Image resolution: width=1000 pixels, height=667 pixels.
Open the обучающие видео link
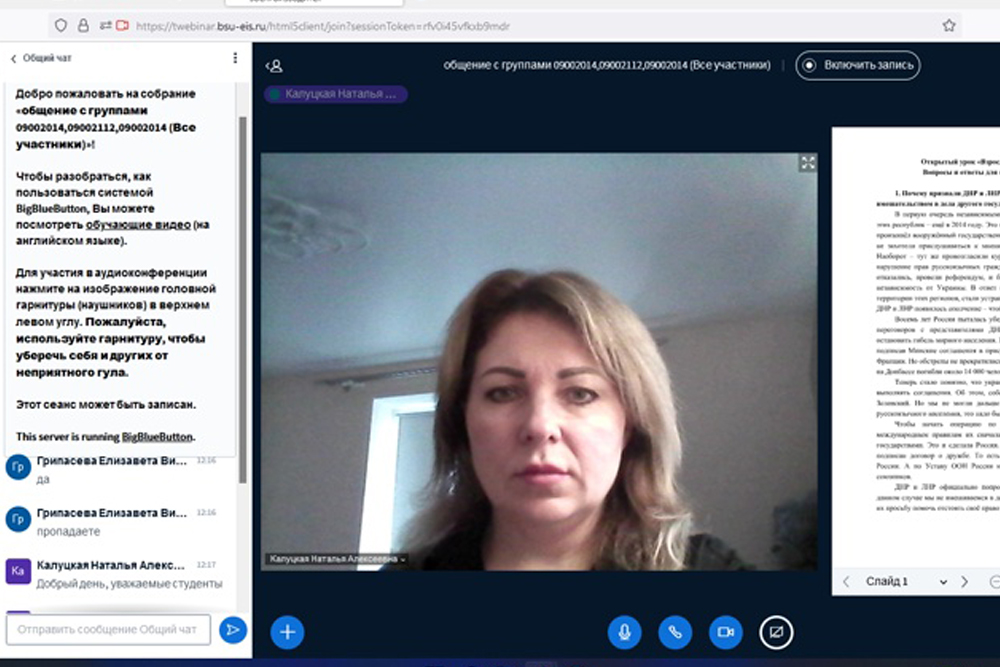point(138,224)
